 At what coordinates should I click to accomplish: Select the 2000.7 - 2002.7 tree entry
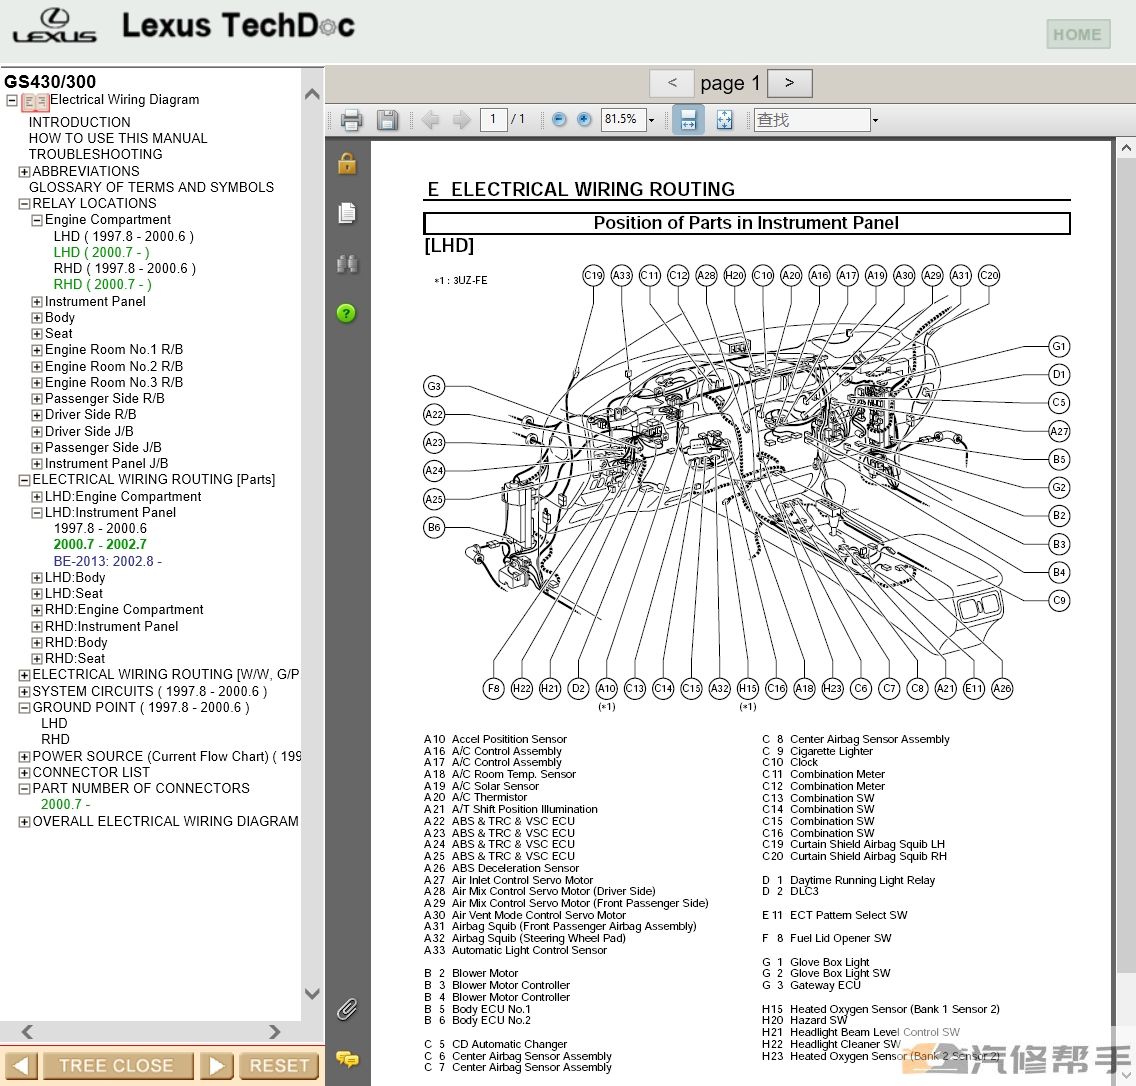point(100,545)
